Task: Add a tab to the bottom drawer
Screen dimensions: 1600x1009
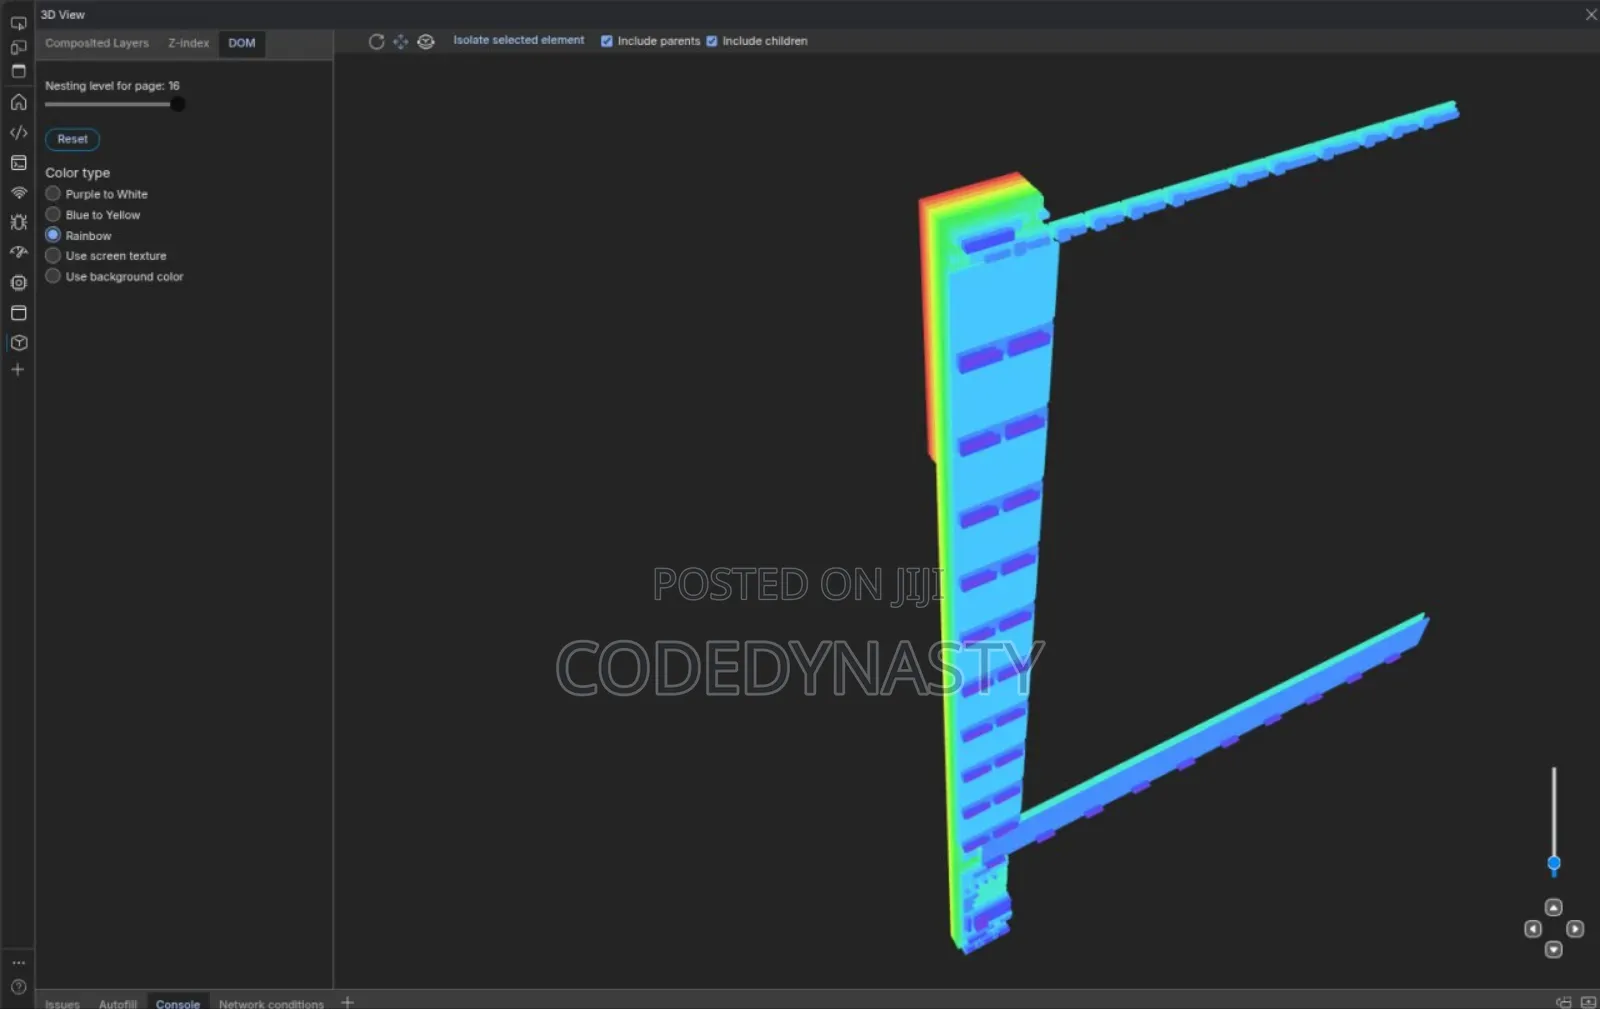Action: click(347, 1002)
